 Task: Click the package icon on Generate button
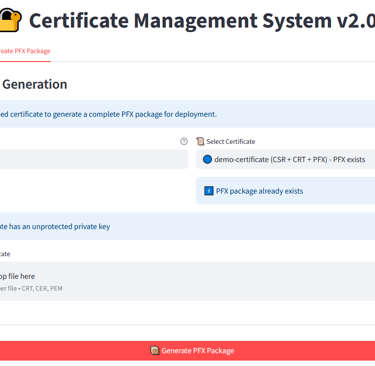pyautogui.click(x=154, y=350)
